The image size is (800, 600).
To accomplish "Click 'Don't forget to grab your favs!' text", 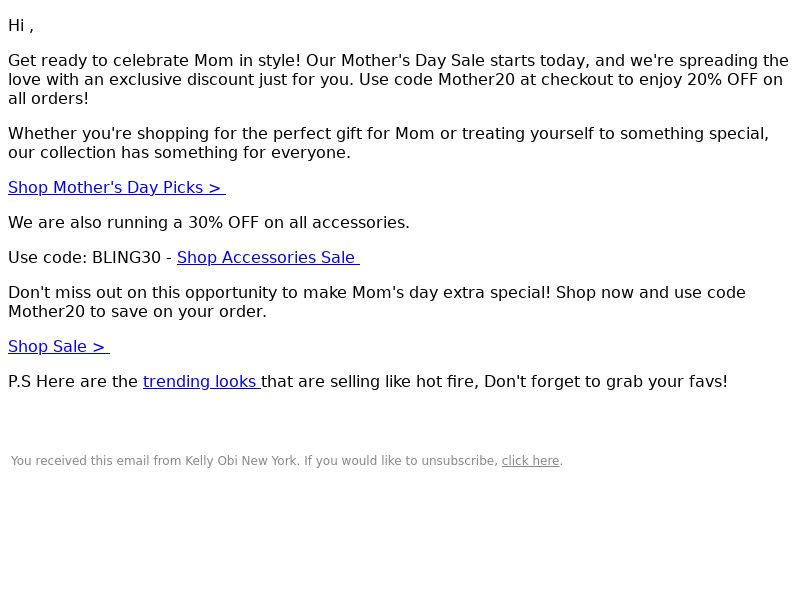I will pos(606,382).
